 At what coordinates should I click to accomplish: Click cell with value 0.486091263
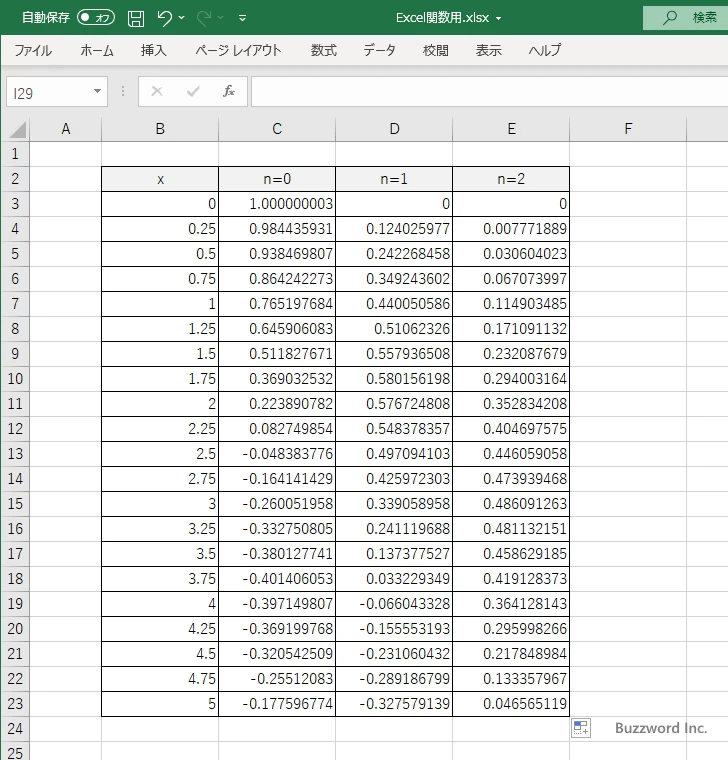pos(511,504)
